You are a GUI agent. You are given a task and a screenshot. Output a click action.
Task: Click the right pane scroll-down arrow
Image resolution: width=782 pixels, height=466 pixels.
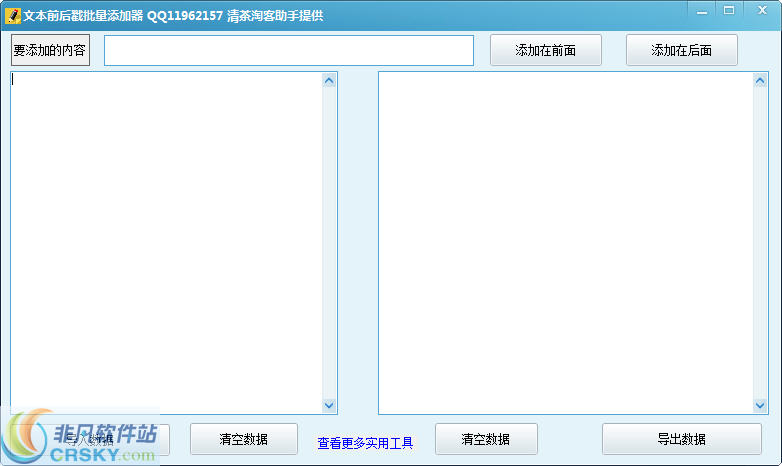pyautogui.click(x=760, y=405)
